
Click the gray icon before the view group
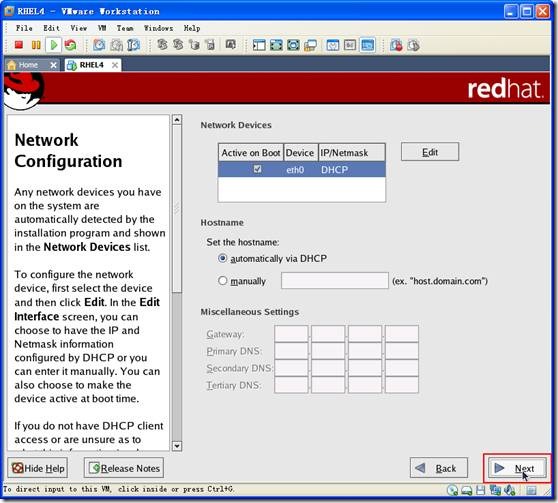[230, 44]
